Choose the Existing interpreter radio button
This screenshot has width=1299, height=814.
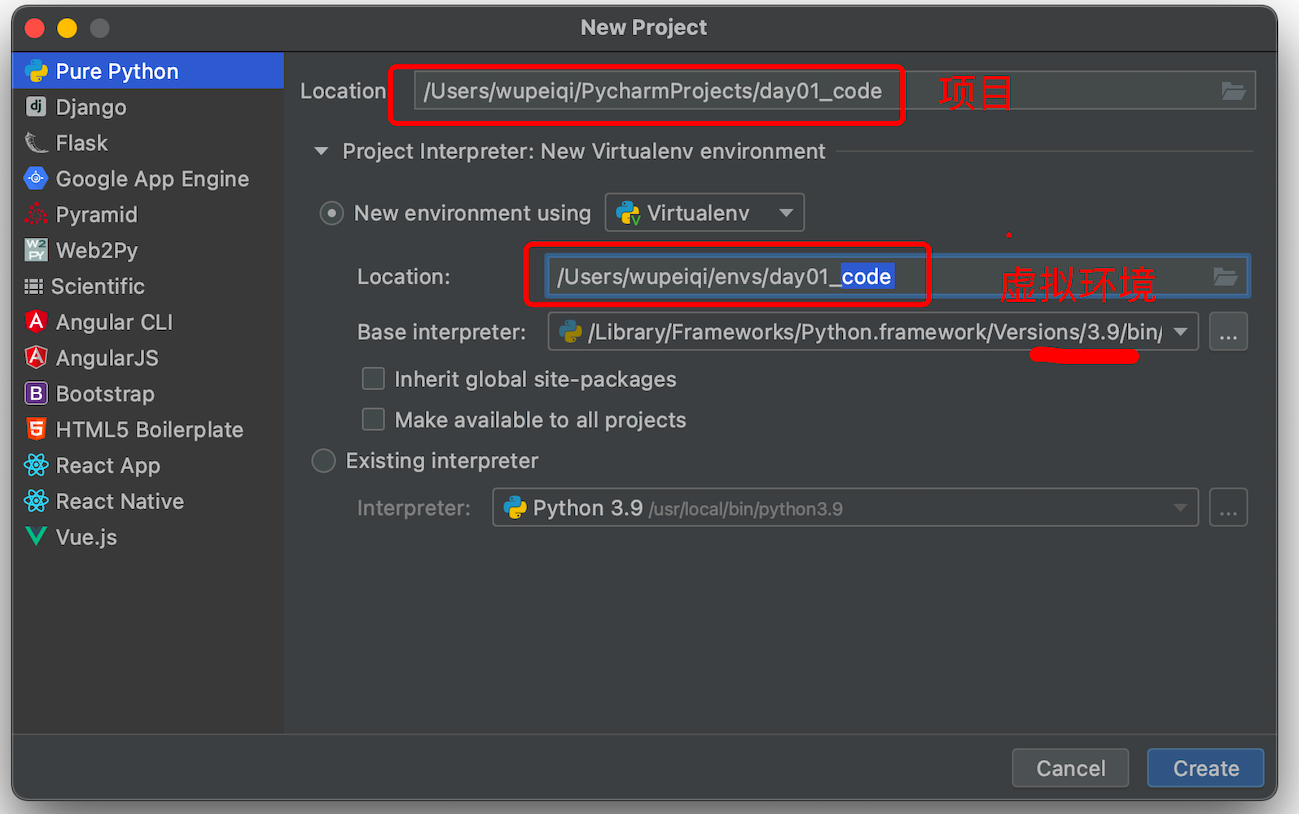324,461
